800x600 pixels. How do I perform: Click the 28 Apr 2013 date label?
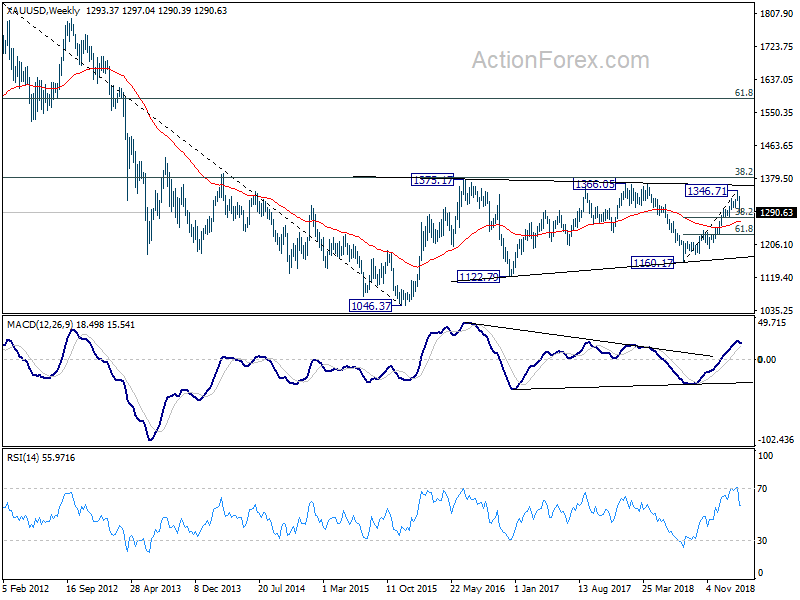pyautogui.click(x=156, y=588)
